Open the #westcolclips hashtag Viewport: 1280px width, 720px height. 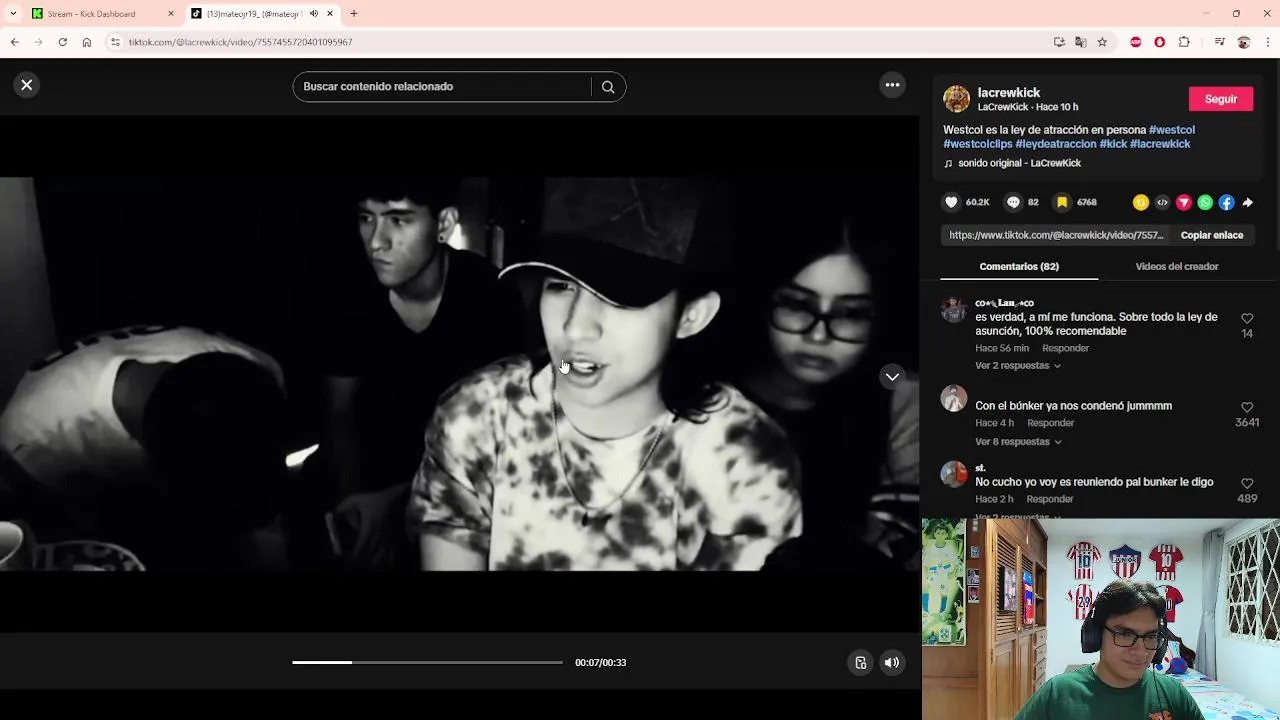(978, 144)
